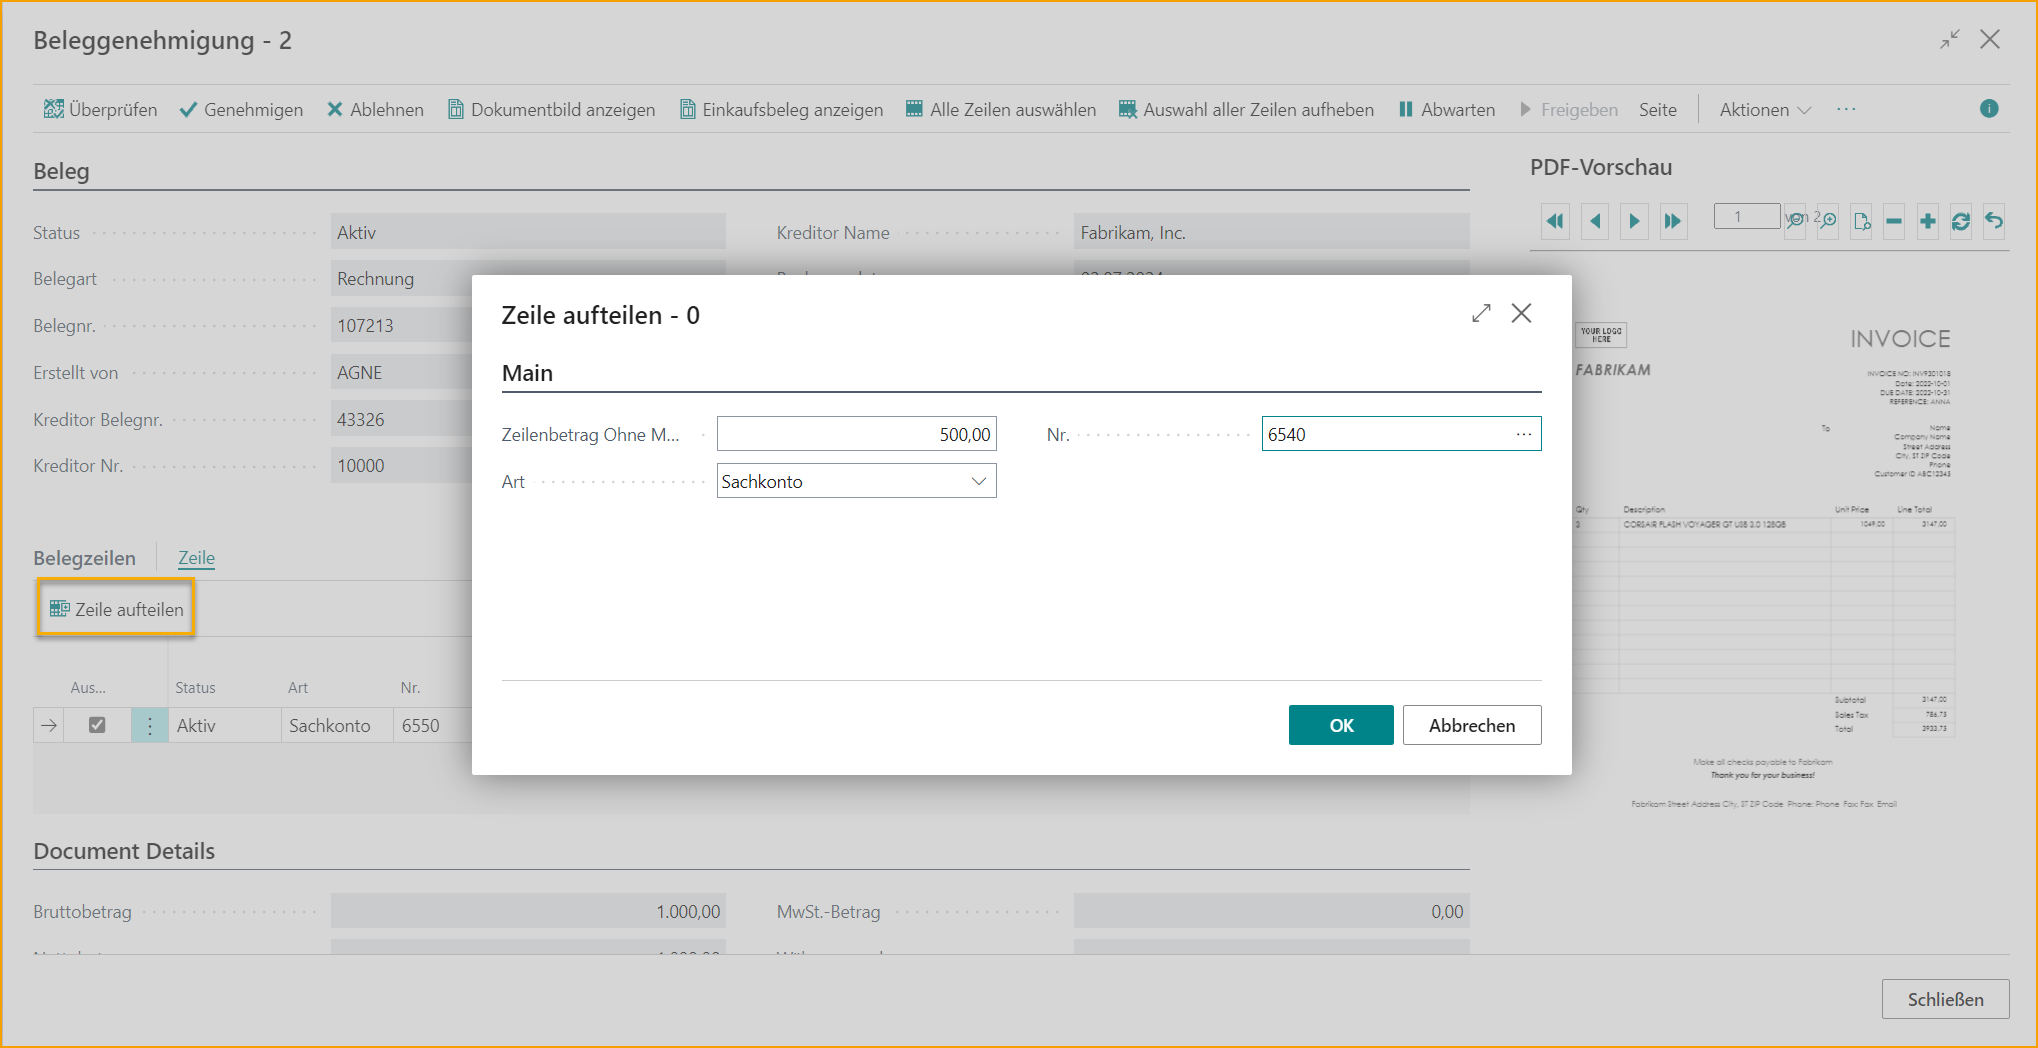
Task: Click the info icon in the toolbar
Action: click(1988, 109)
